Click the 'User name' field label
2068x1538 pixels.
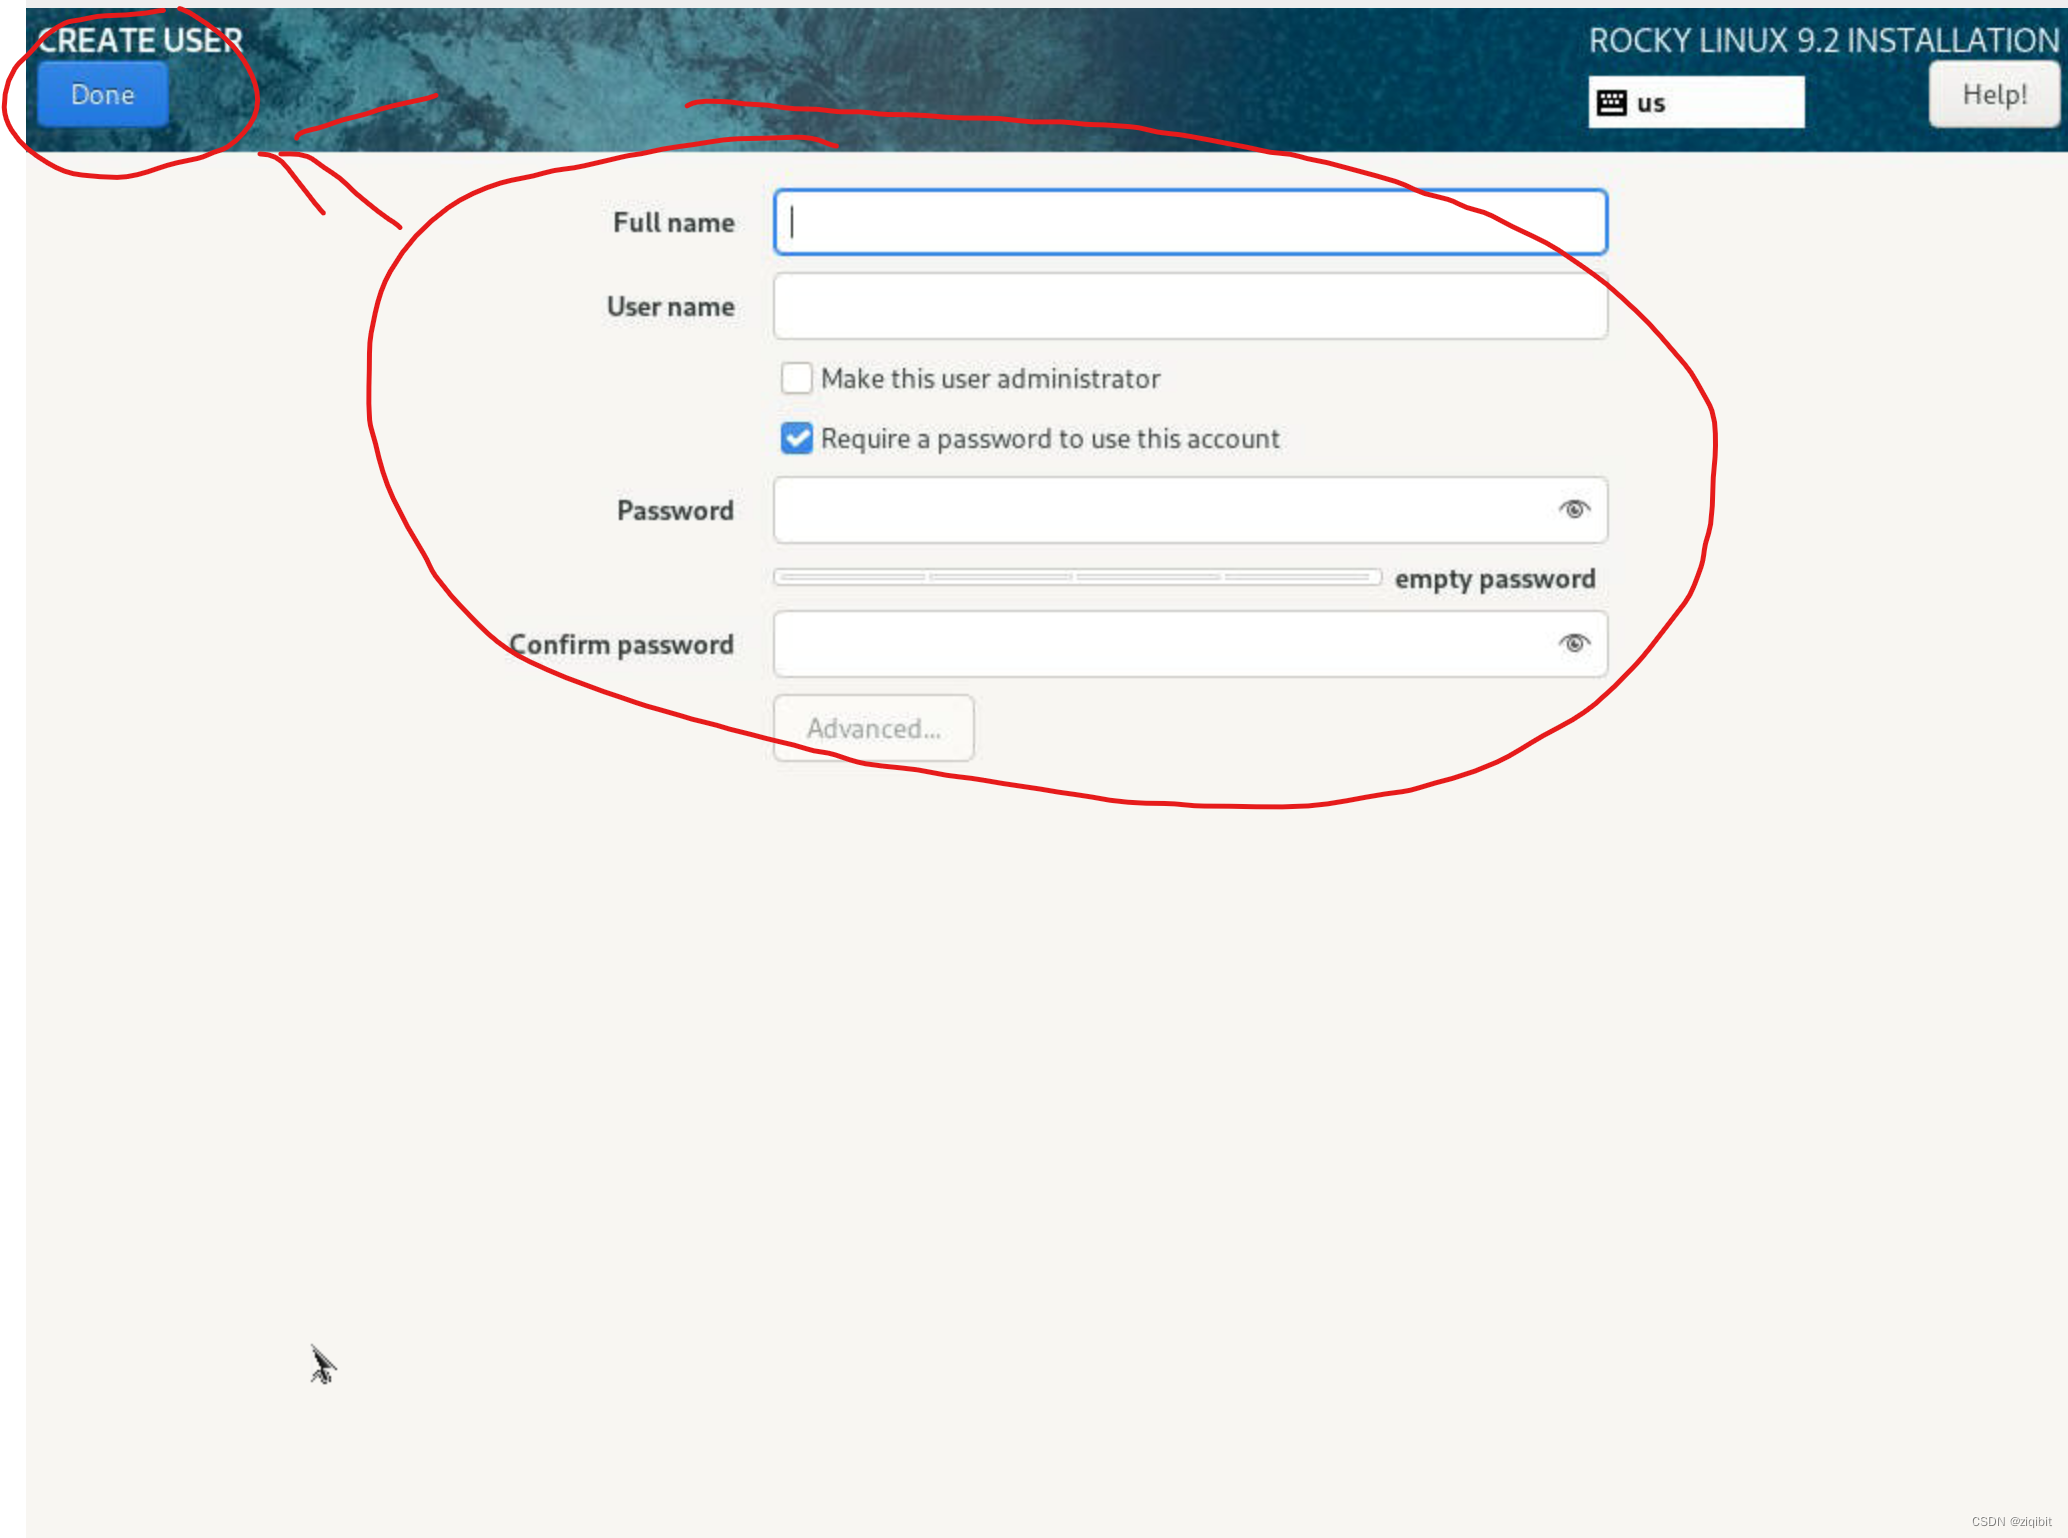[671, 306]
